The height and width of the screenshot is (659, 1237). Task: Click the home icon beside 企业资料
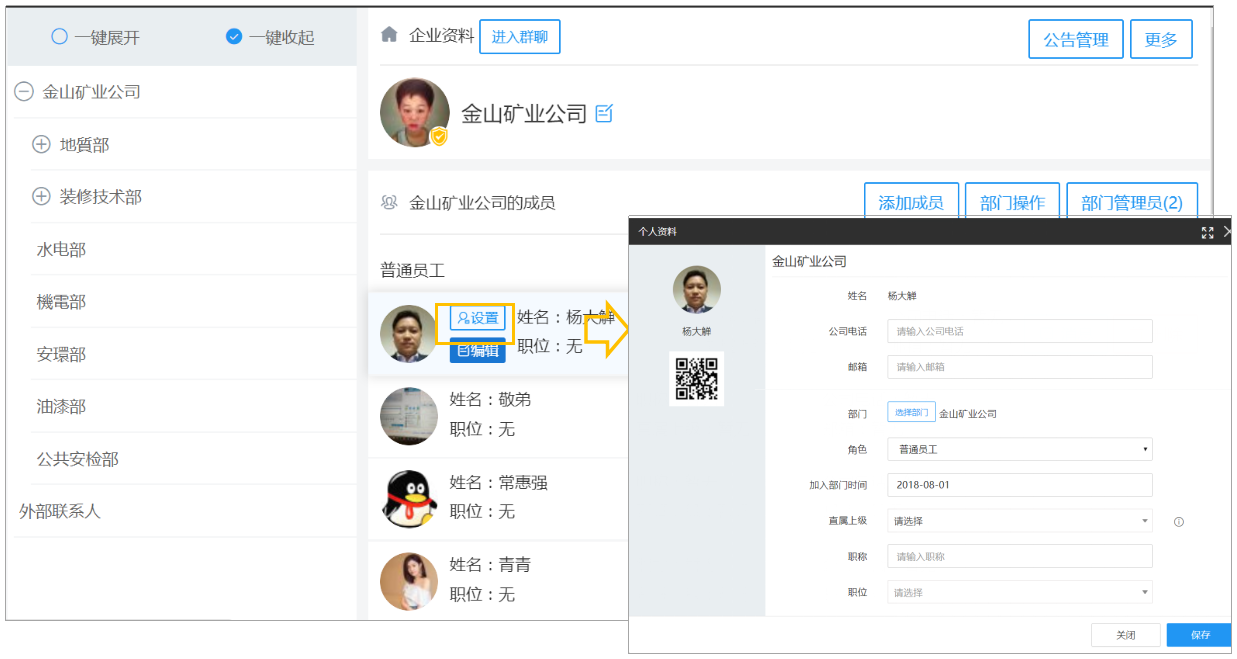pyautogui.click(x=390, y=35)
